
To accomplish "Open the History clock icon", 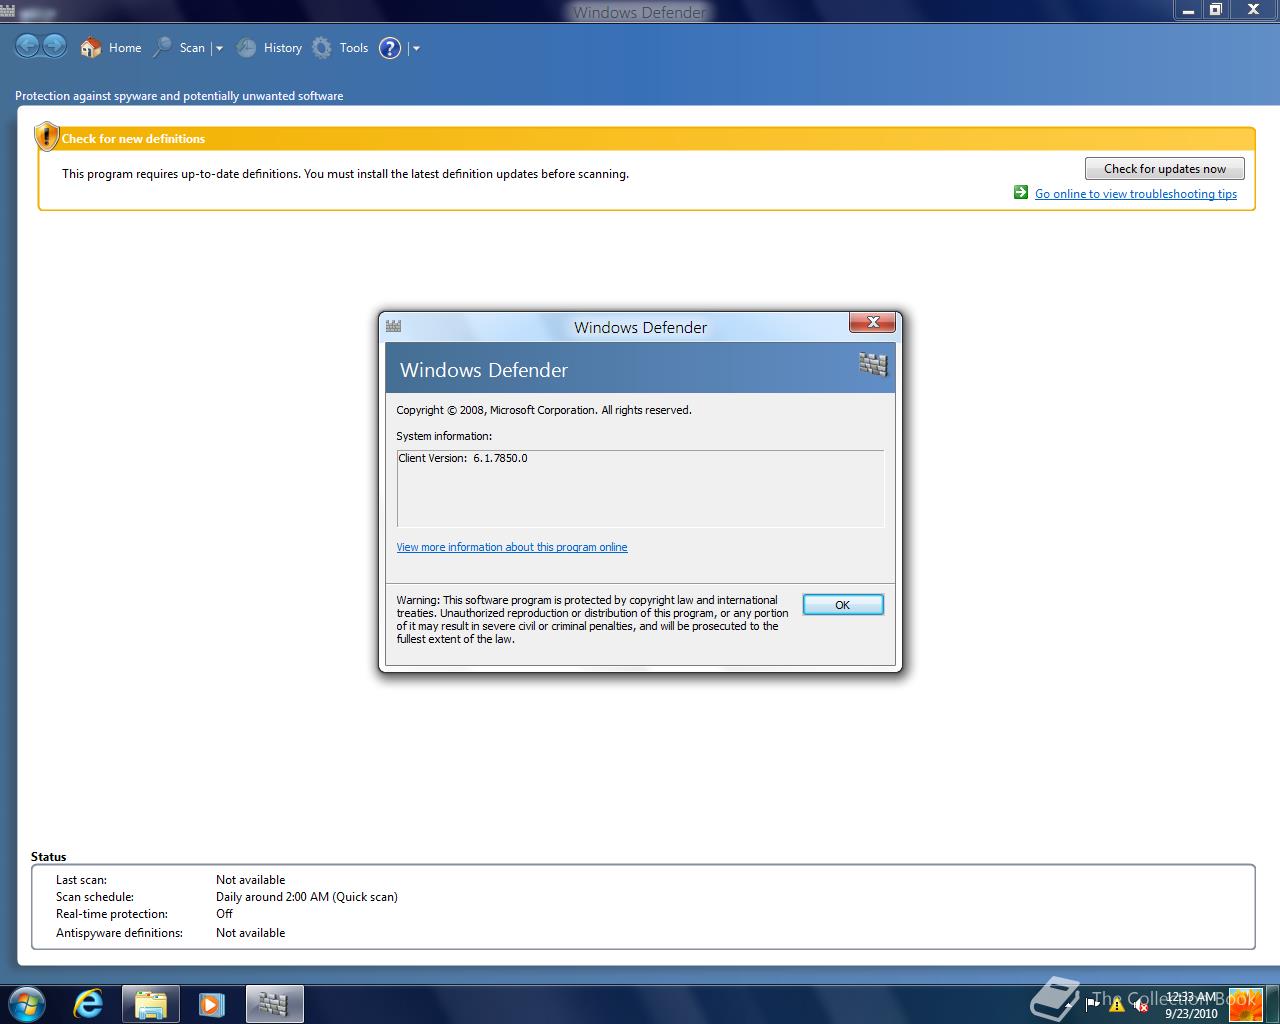I will point(246,47).
